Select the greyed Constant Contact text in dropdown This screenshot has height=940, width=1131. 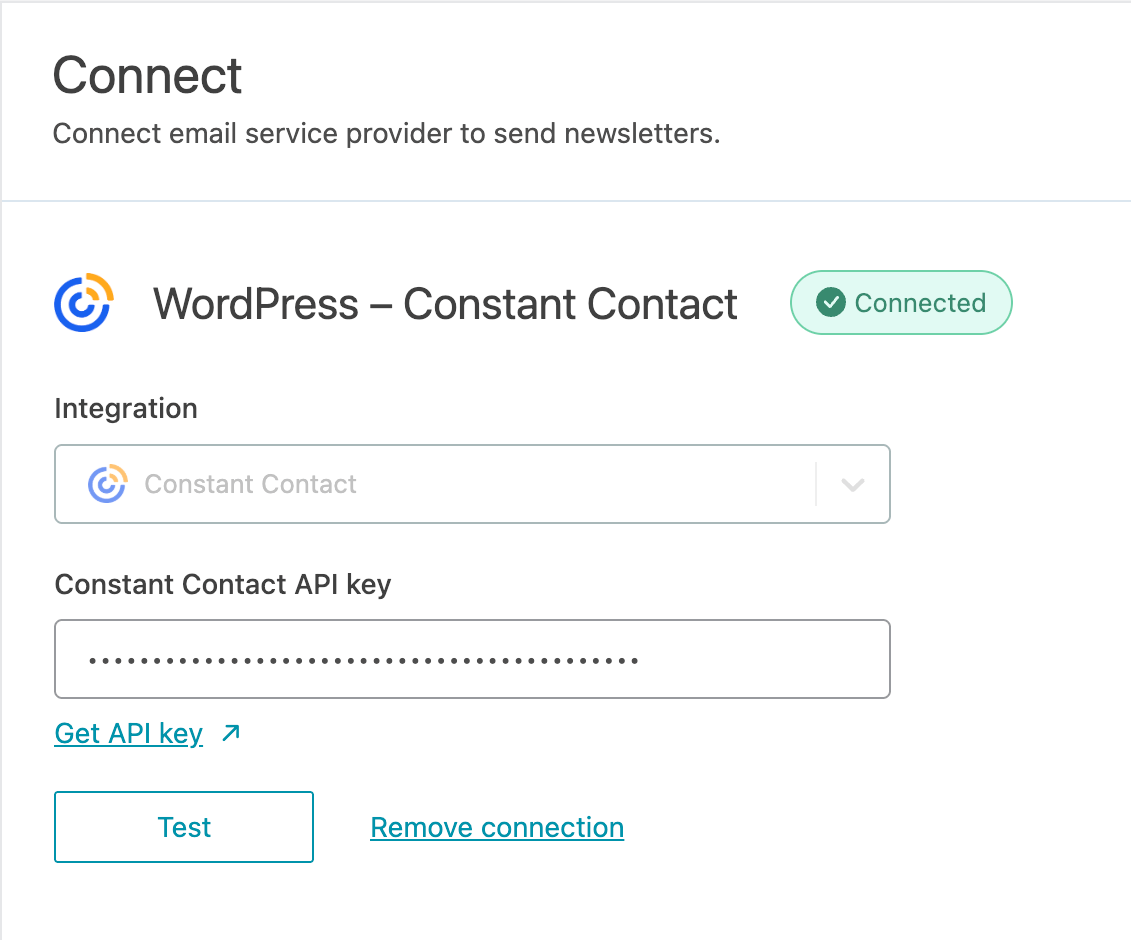click(250, 484)
